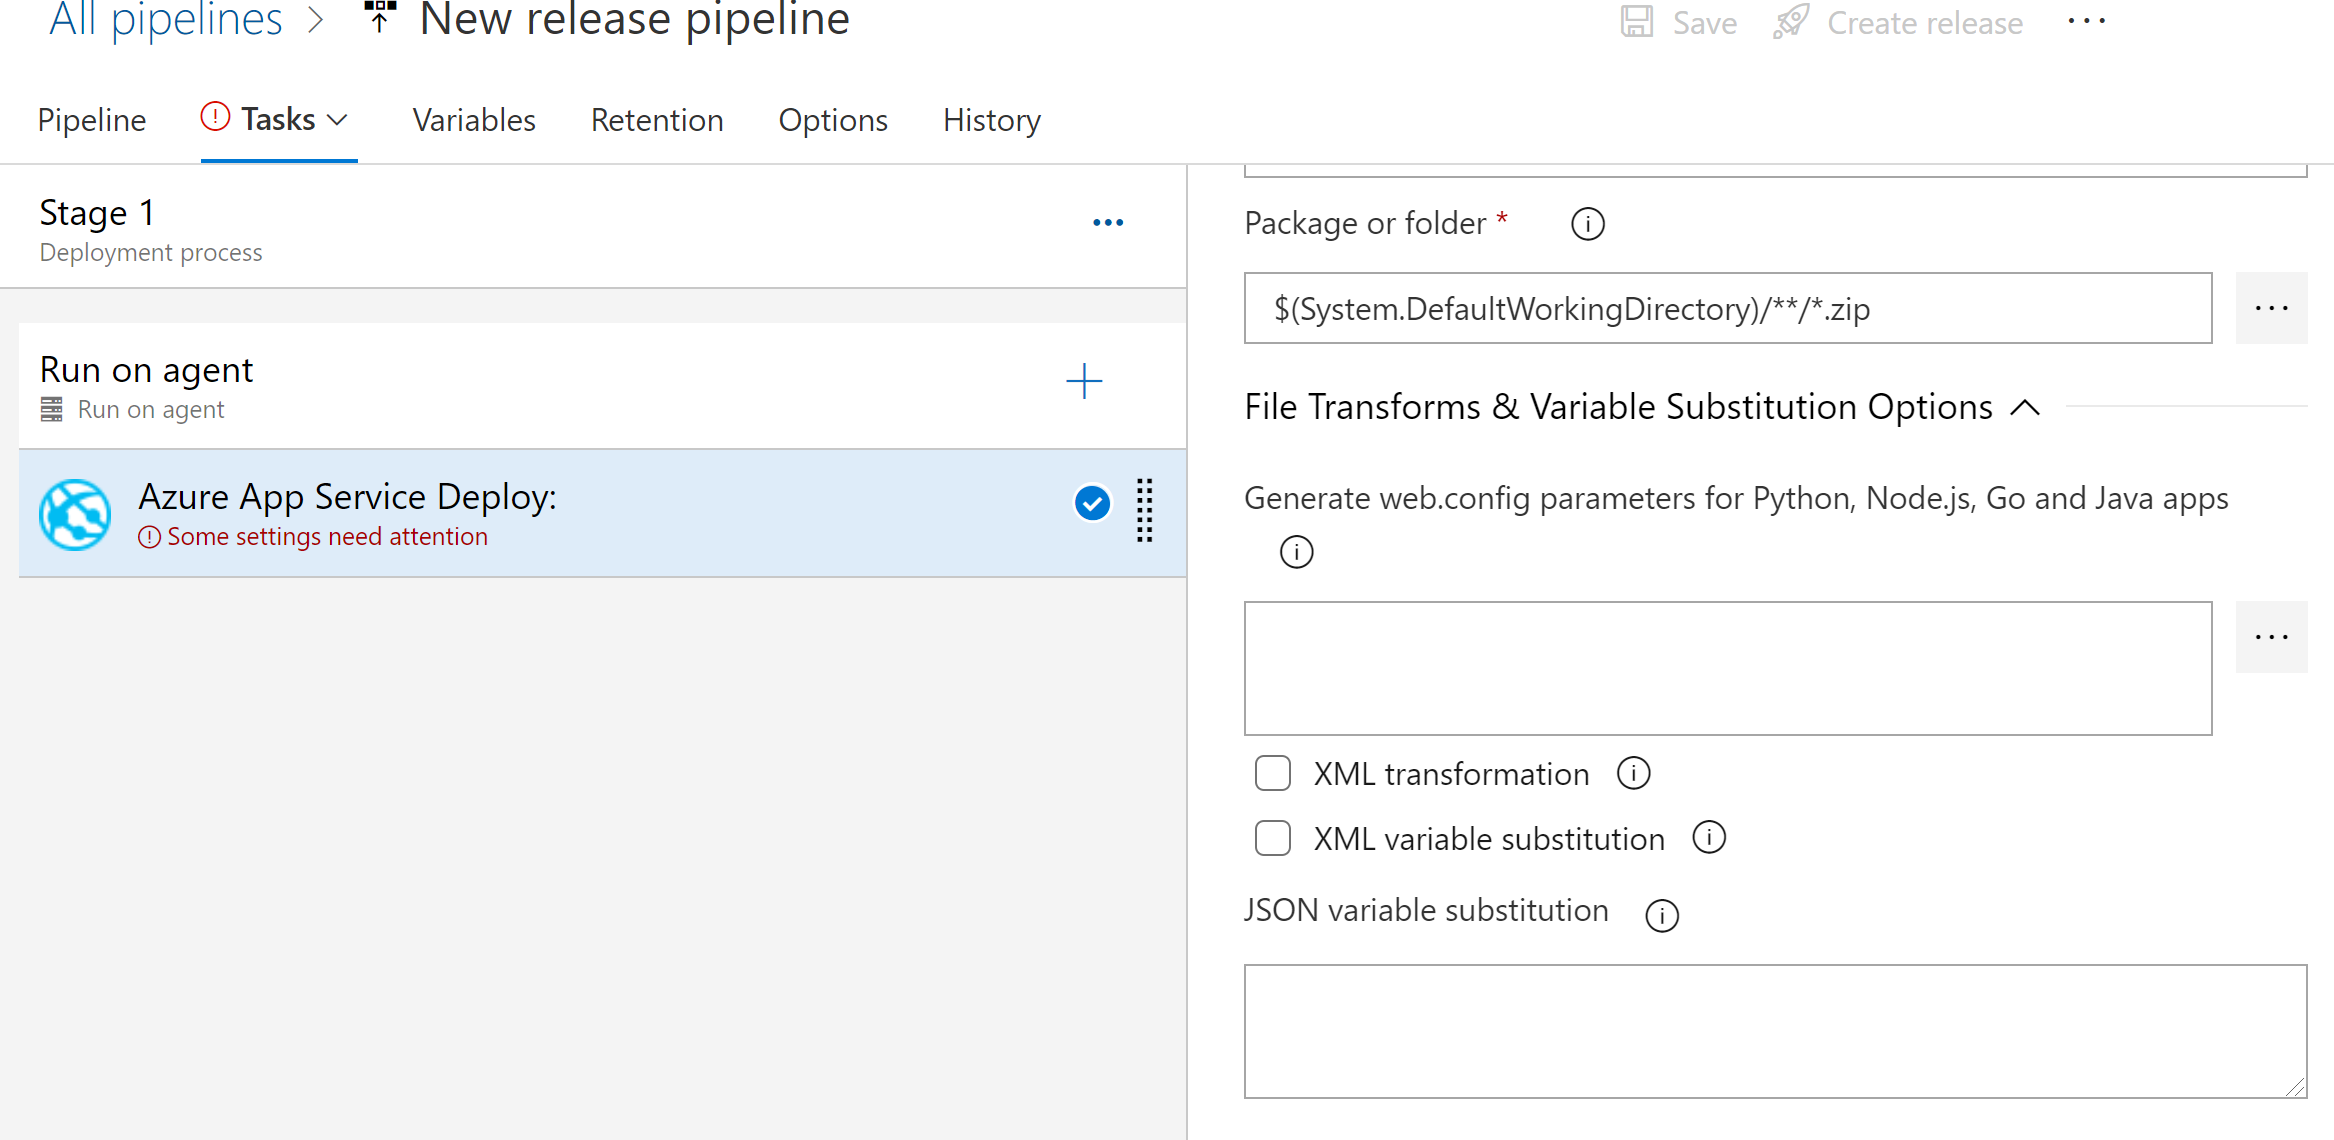Image resolution: width=2334 pixels, height=1140 pixels.
Task: Switch to the Variables tab
Action: coord(475,119)
